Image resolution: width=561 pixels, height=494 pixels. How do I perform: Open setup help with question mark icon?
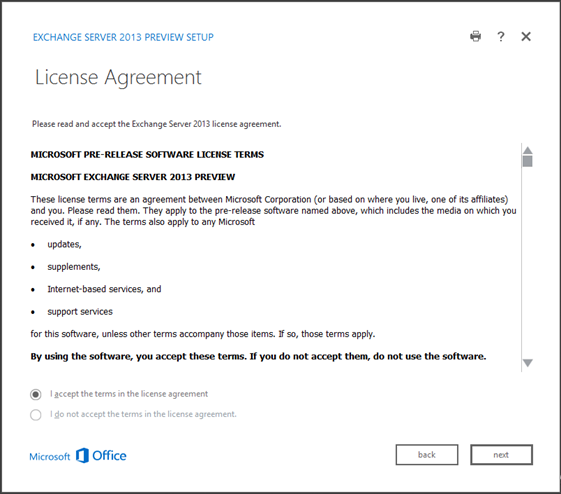click(501, 36)
